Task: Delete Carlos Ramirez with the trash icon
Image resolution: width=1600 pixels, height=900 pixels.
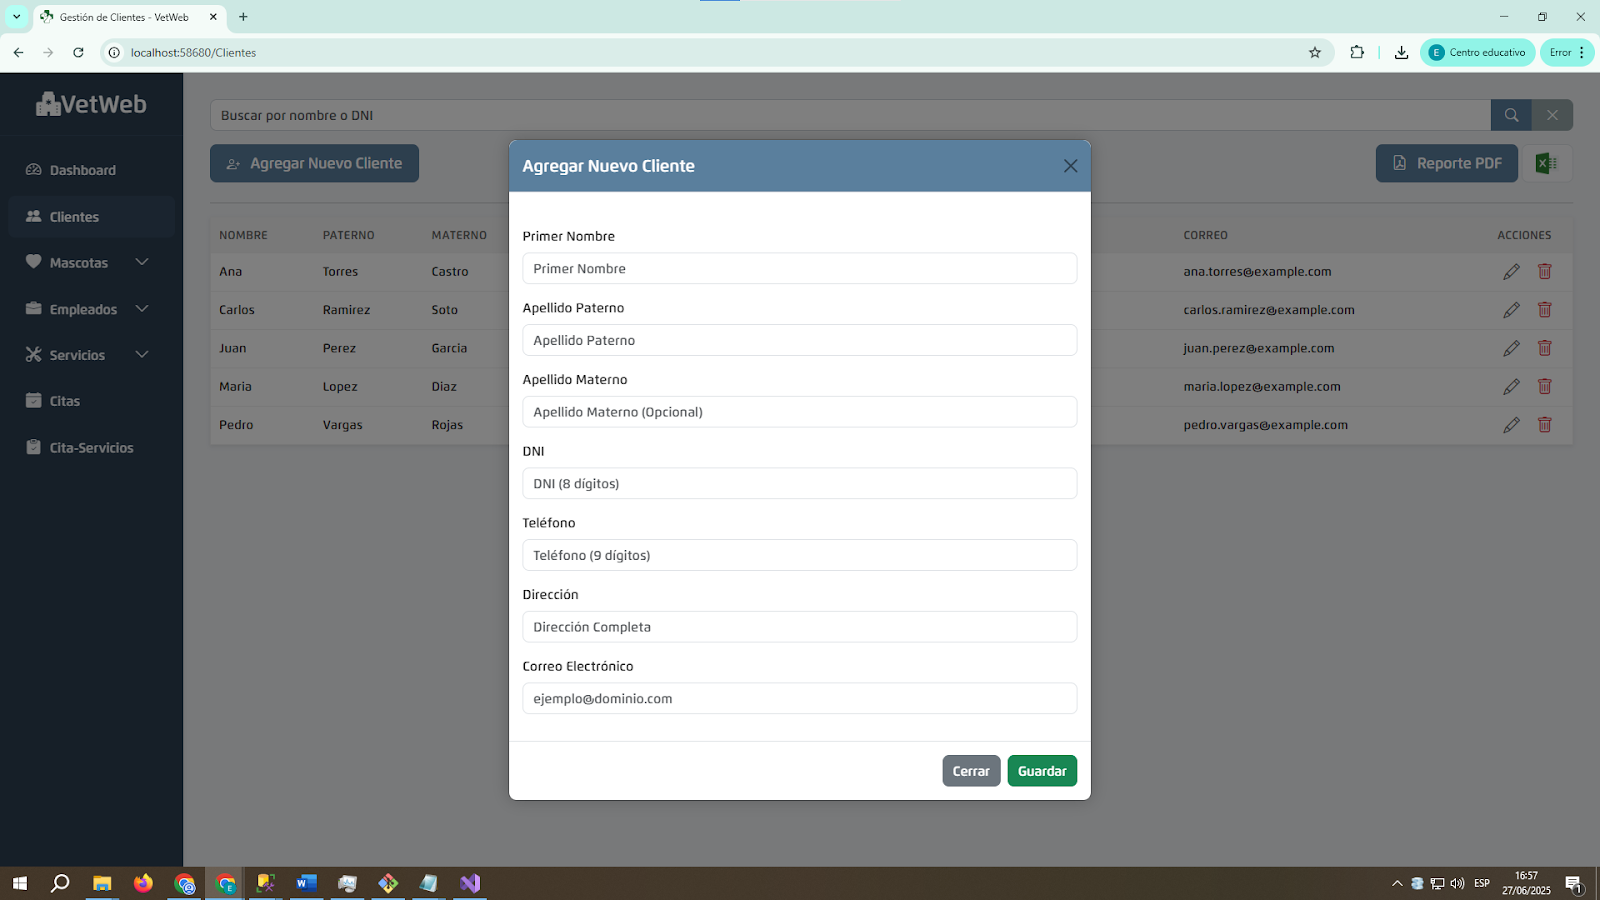Action: coord(1544,310)
